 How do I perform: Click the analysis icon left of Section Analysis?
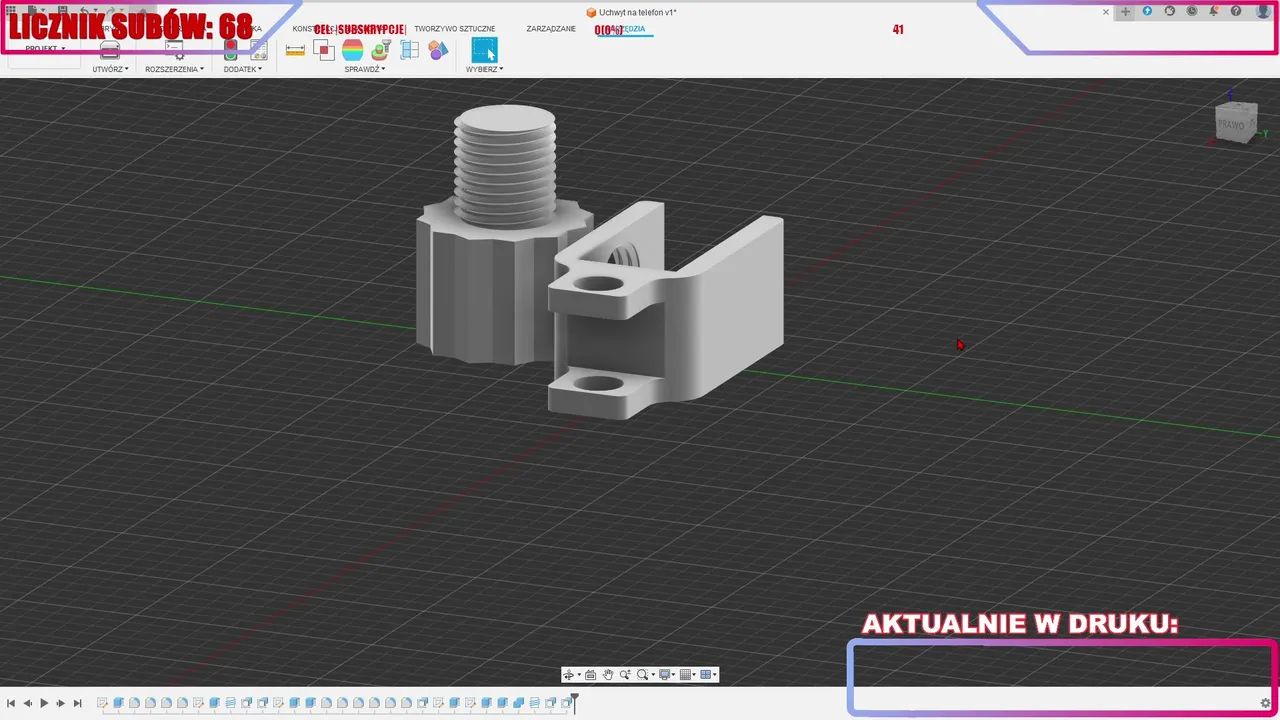(381, 50)
